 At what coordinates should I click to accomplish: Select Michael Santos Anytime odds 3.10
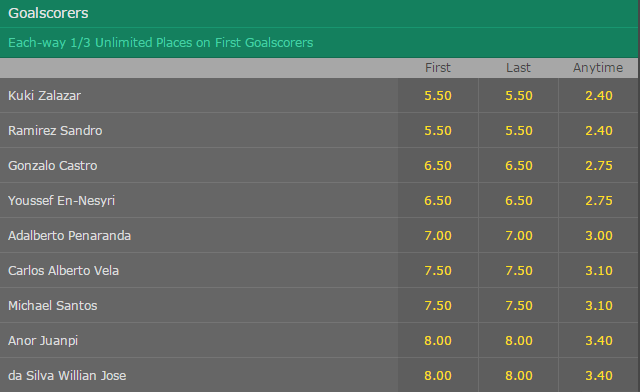(598, 306)
